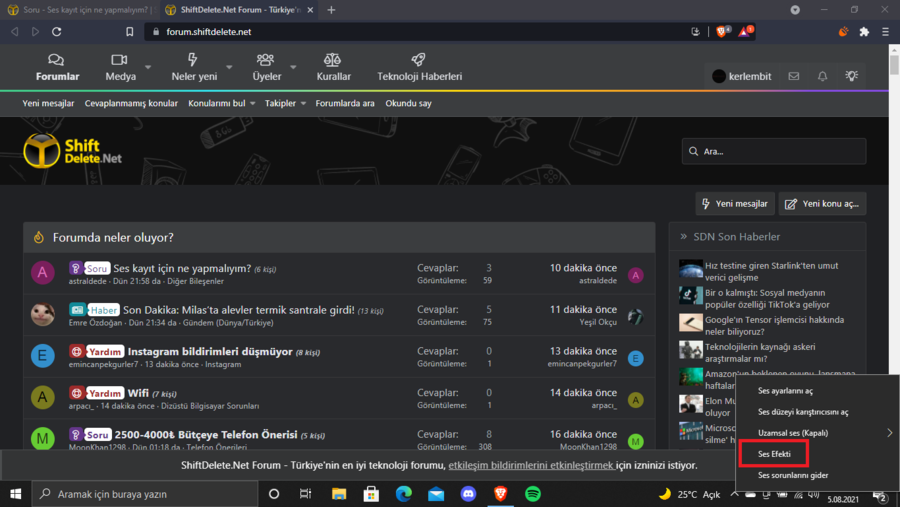
Task: Click the Ara search field
Action: coord(774,151)
